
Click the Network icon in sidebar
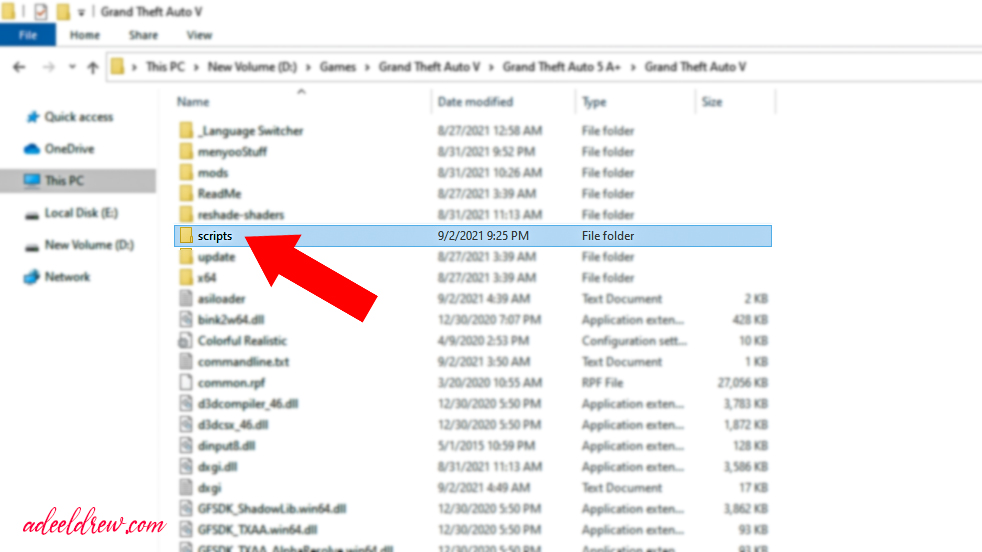31,277
